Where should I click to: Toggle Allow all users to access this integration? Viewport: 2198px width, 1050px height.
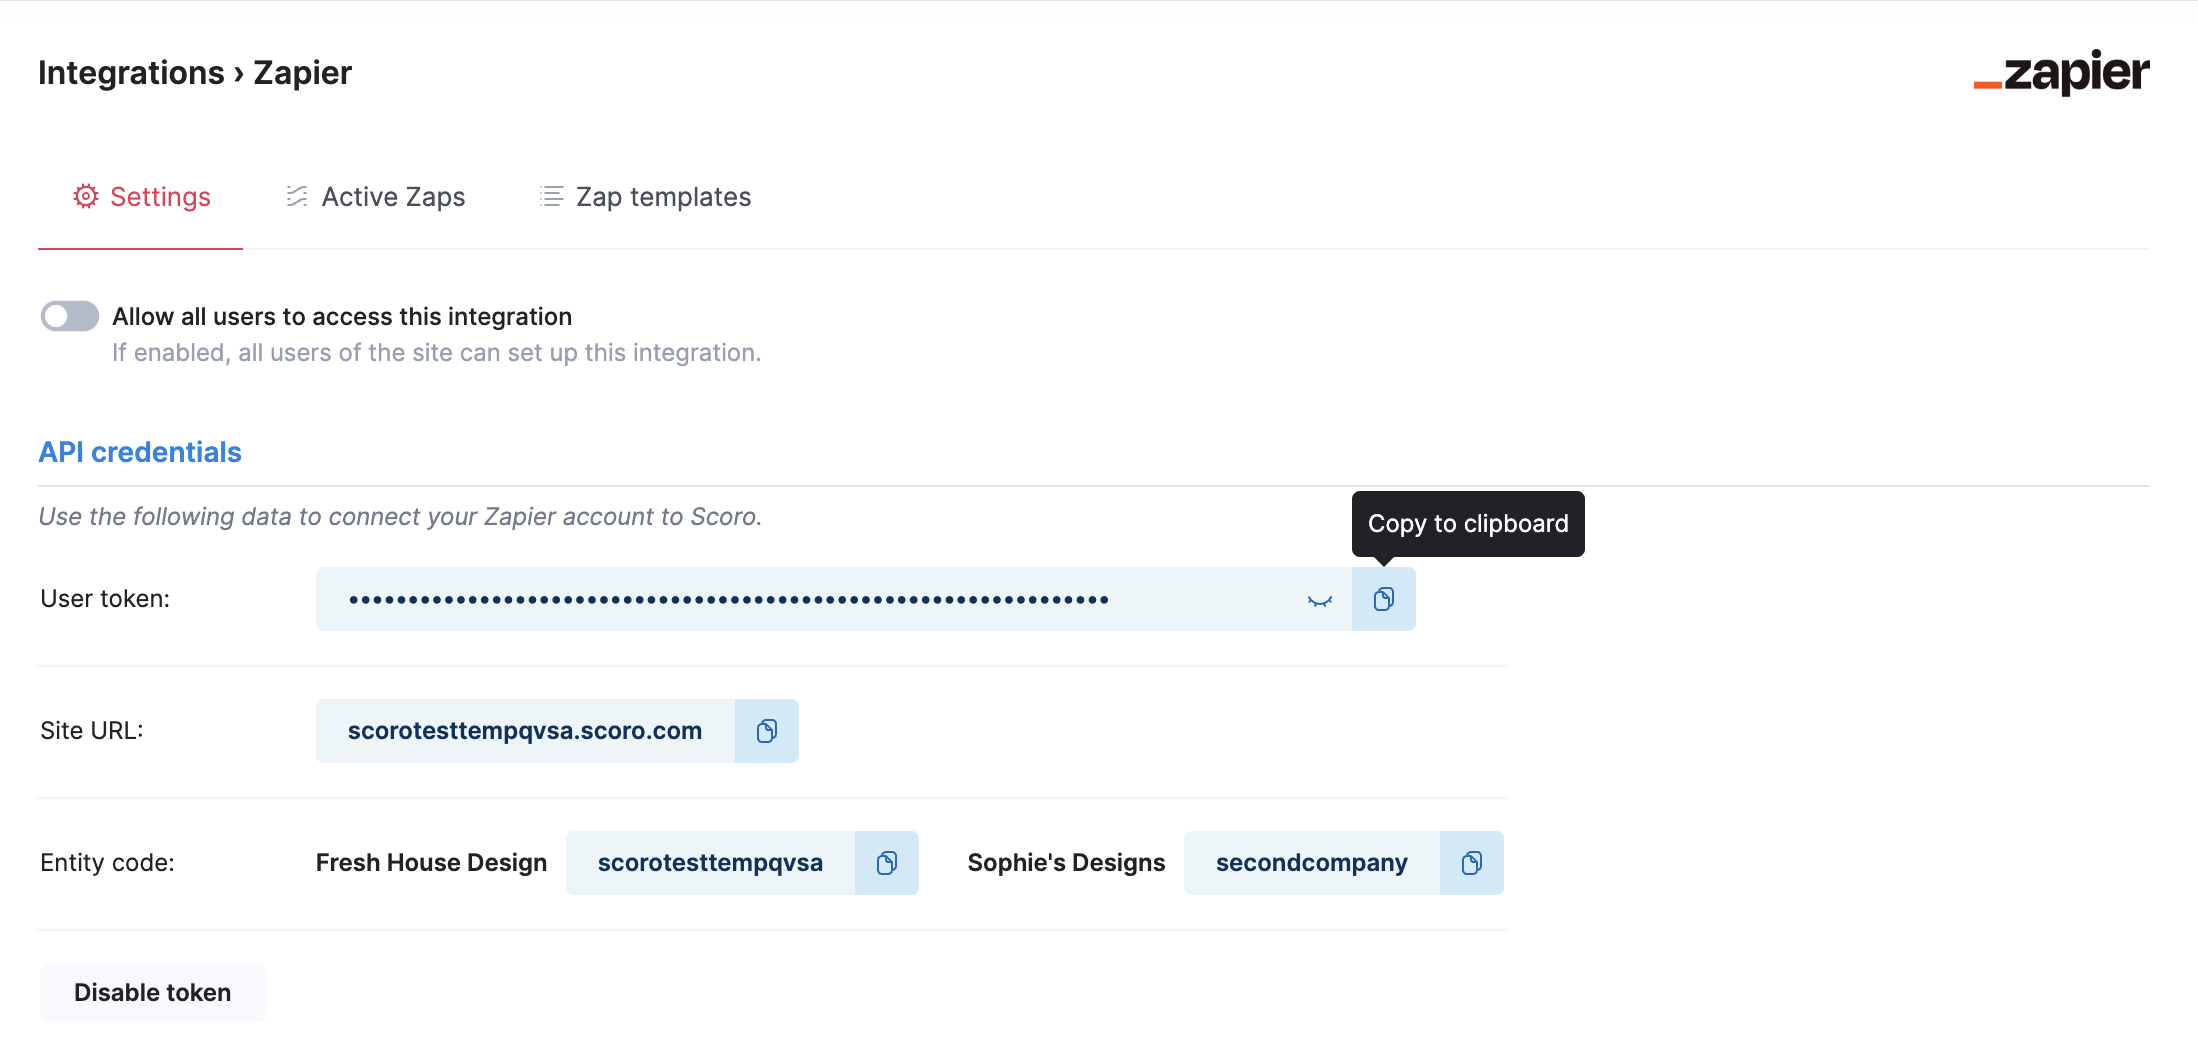(70, 316)
